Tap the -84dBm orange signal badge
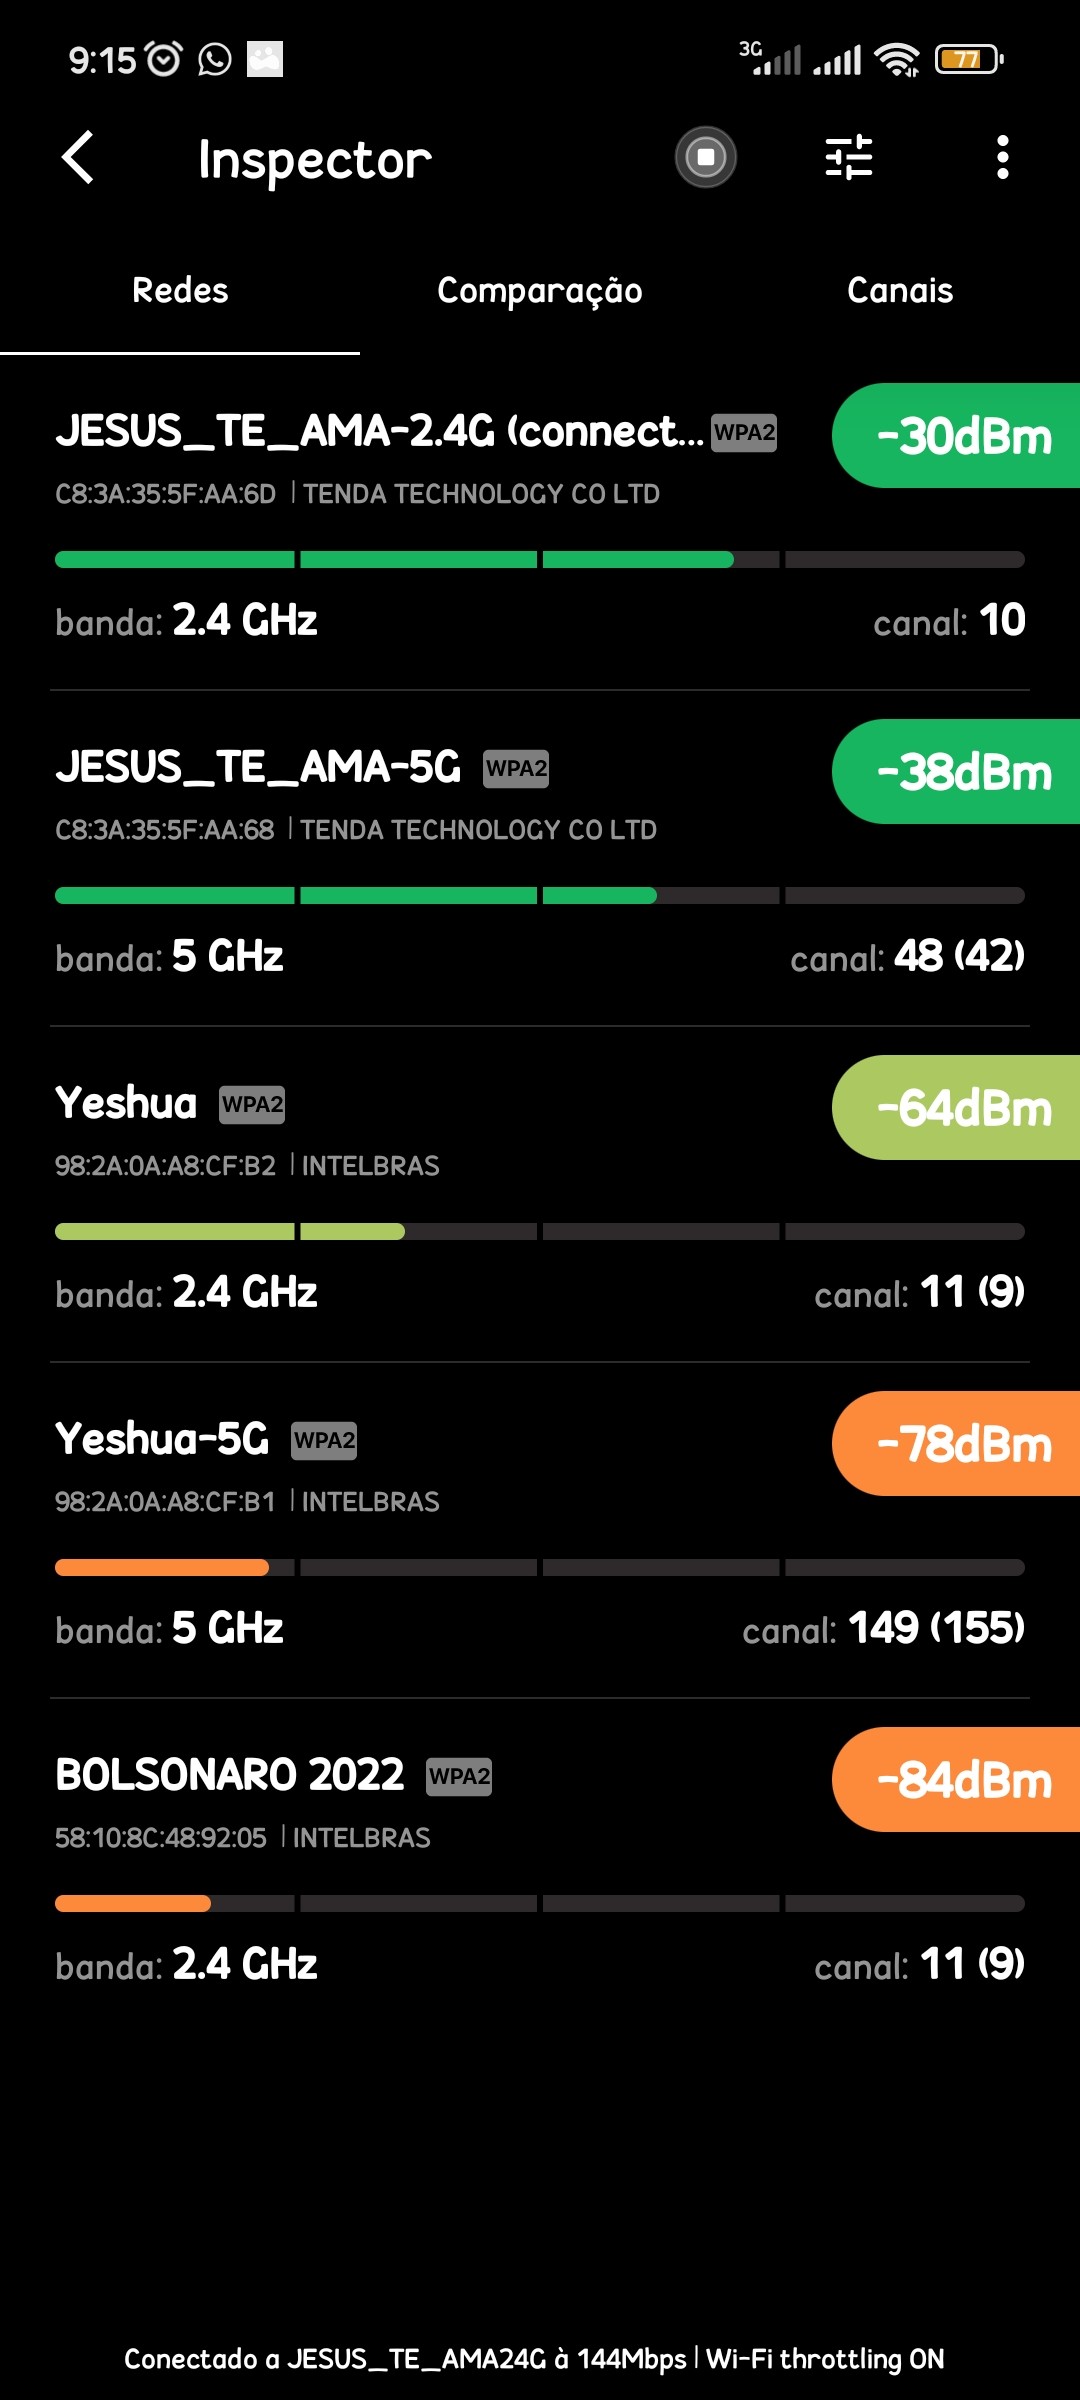This screenshot has width=1080, height=2400. pyautogui.click(x=956, y=1780)
